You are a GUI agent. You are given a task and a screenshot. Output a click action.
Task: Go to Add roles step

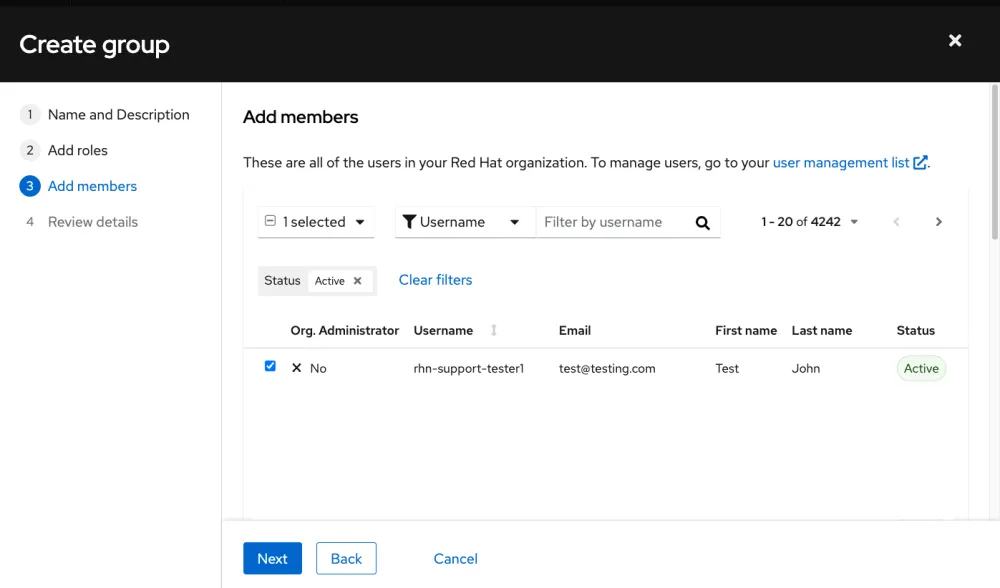click(77, 151)
